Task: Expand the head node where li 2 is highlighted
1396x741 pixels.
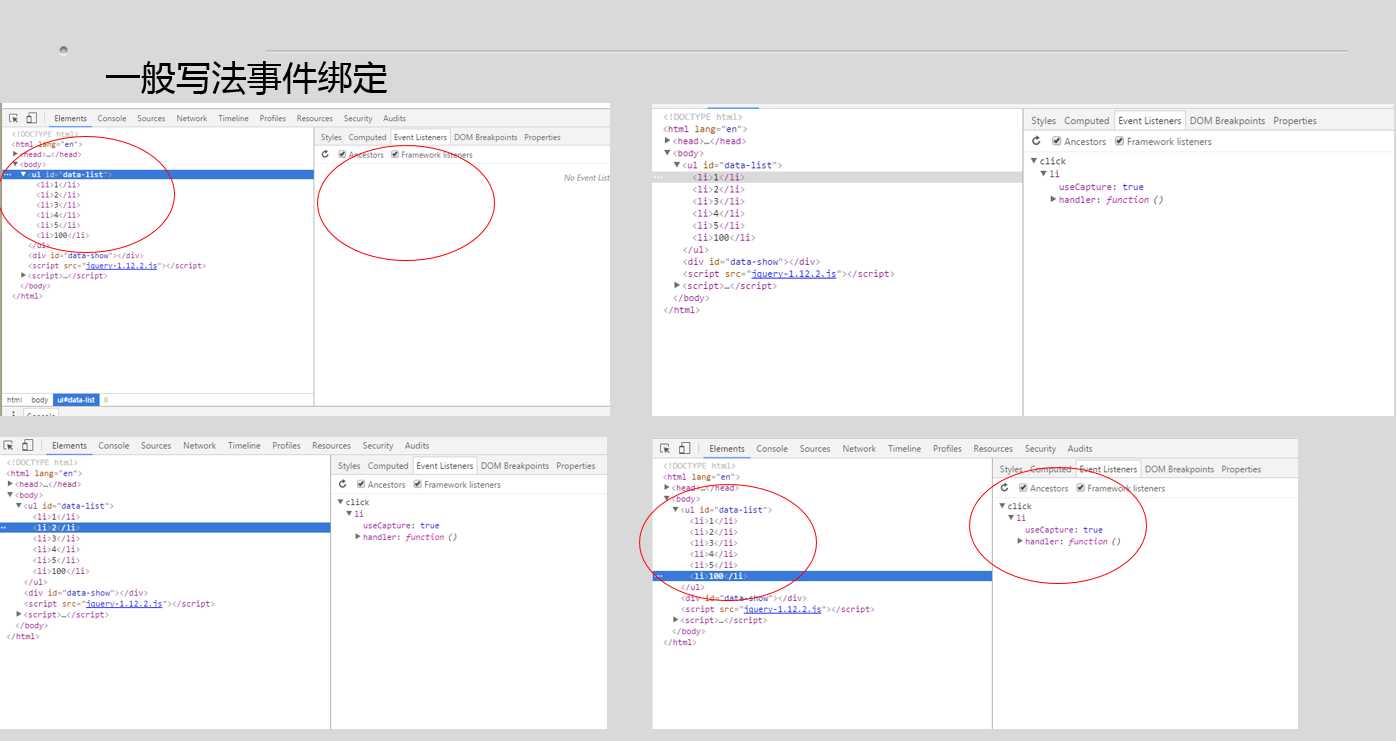Action: coord(11,484)
